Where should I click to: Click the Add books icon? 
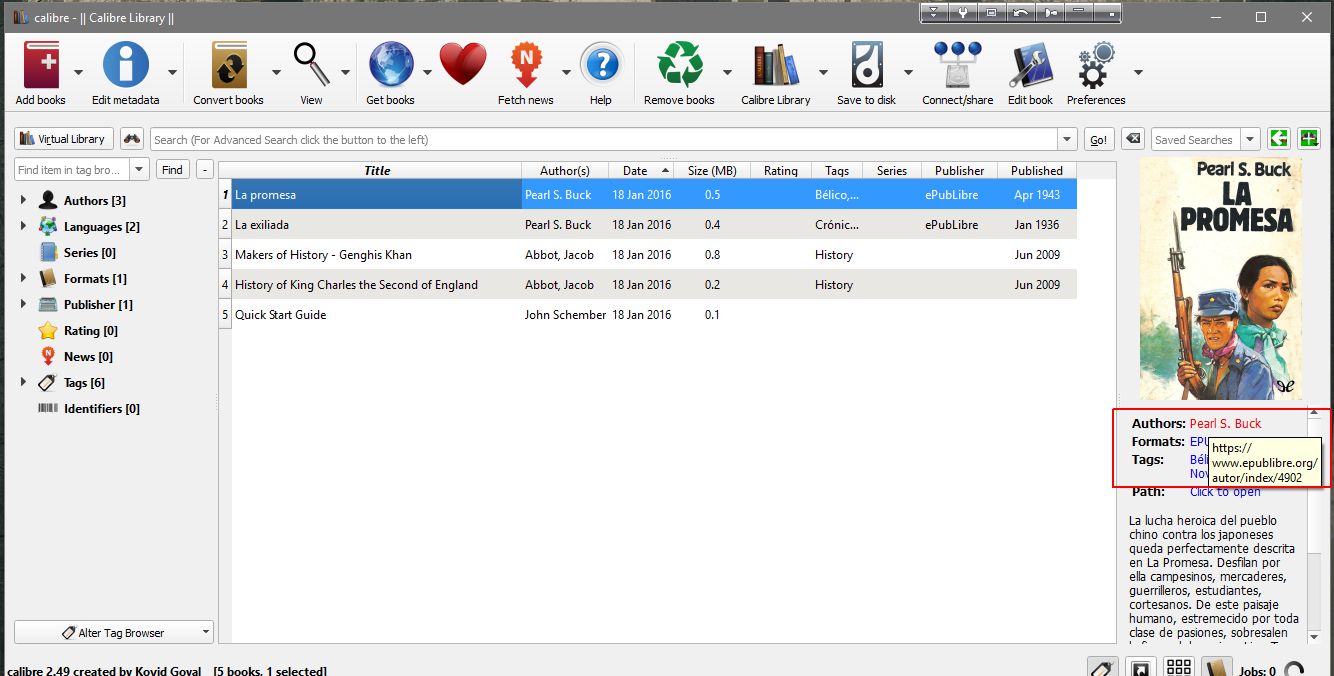[41, 66]
